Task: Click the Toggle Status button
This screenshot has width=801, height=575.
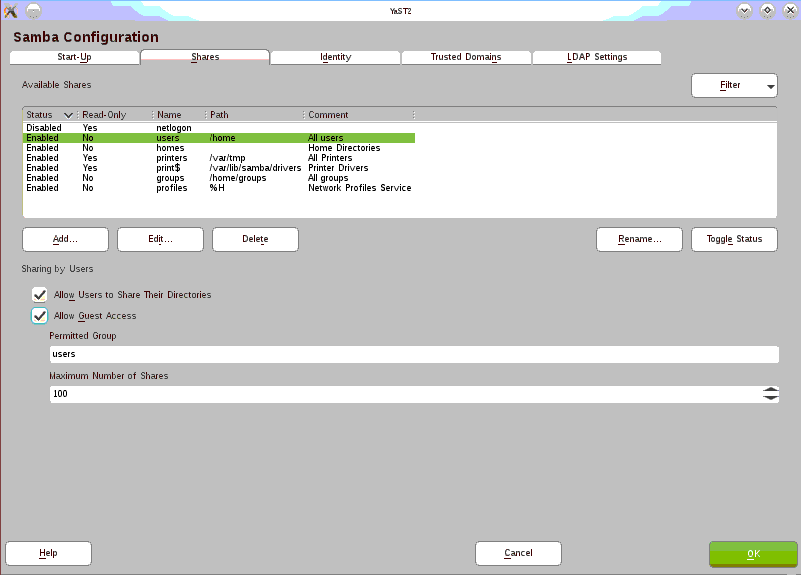Action: click(x=735, y=239)
